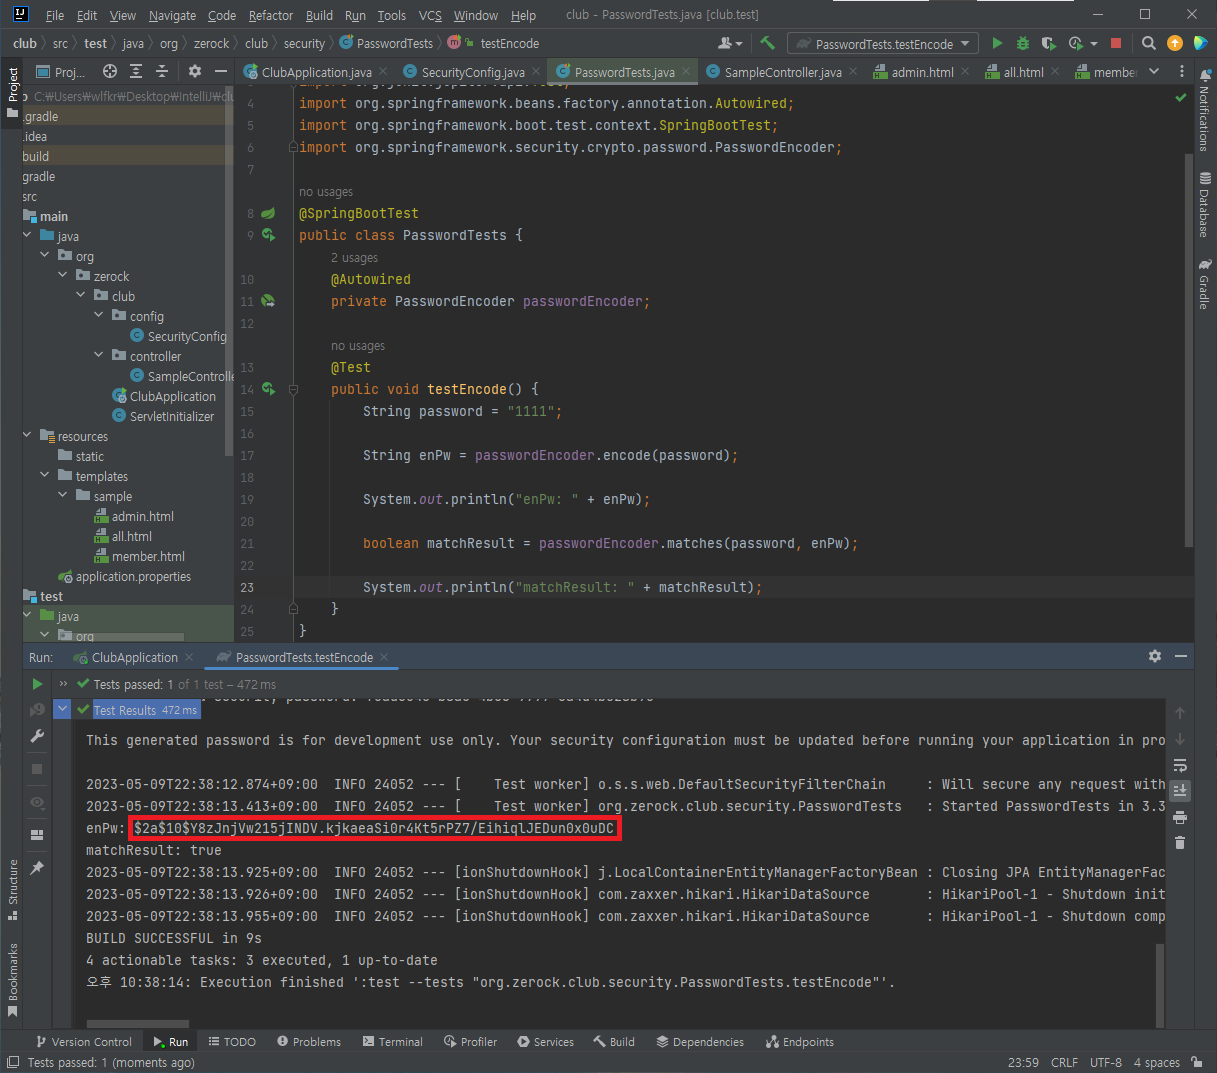Toggle the Project tool window stripe button
This screenshot has height=1073, width=1217.
coord(12,91)
